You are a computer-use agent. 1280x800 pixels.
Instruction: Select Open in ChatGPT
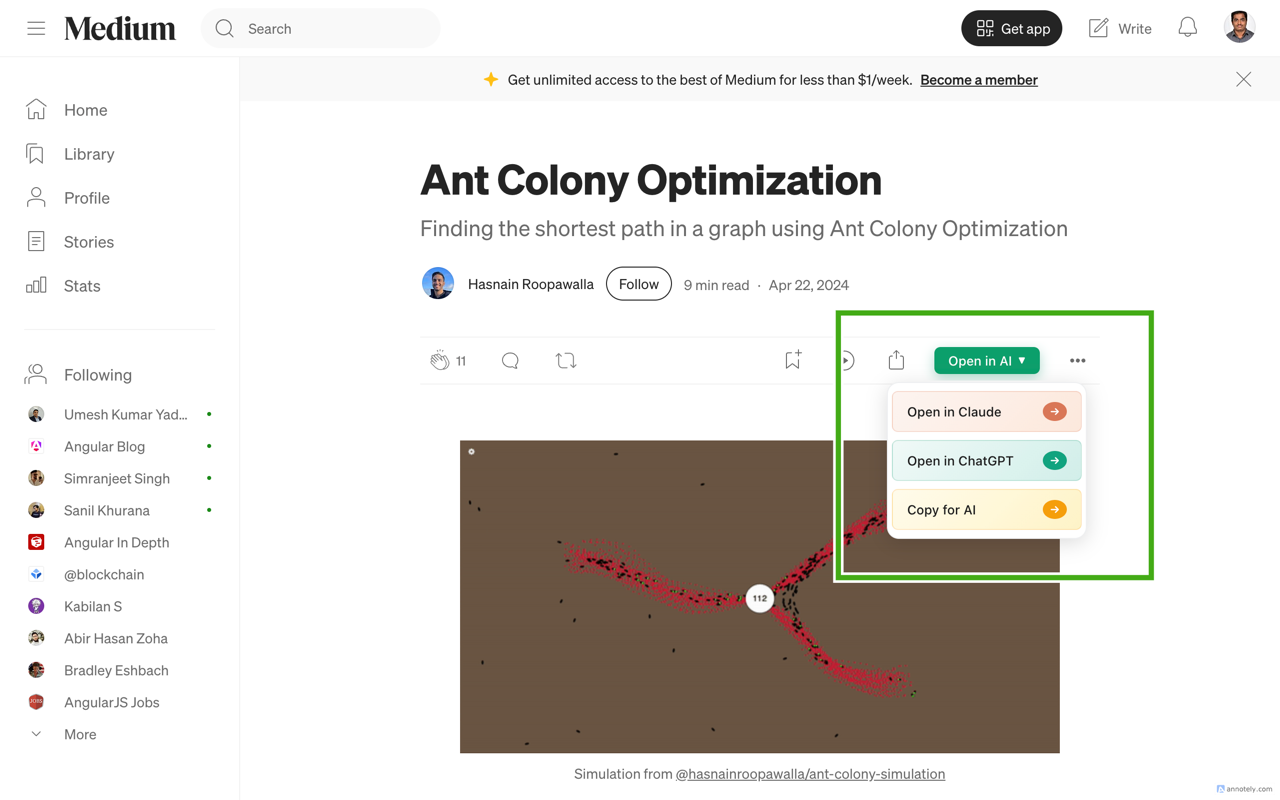click(986, 461)
